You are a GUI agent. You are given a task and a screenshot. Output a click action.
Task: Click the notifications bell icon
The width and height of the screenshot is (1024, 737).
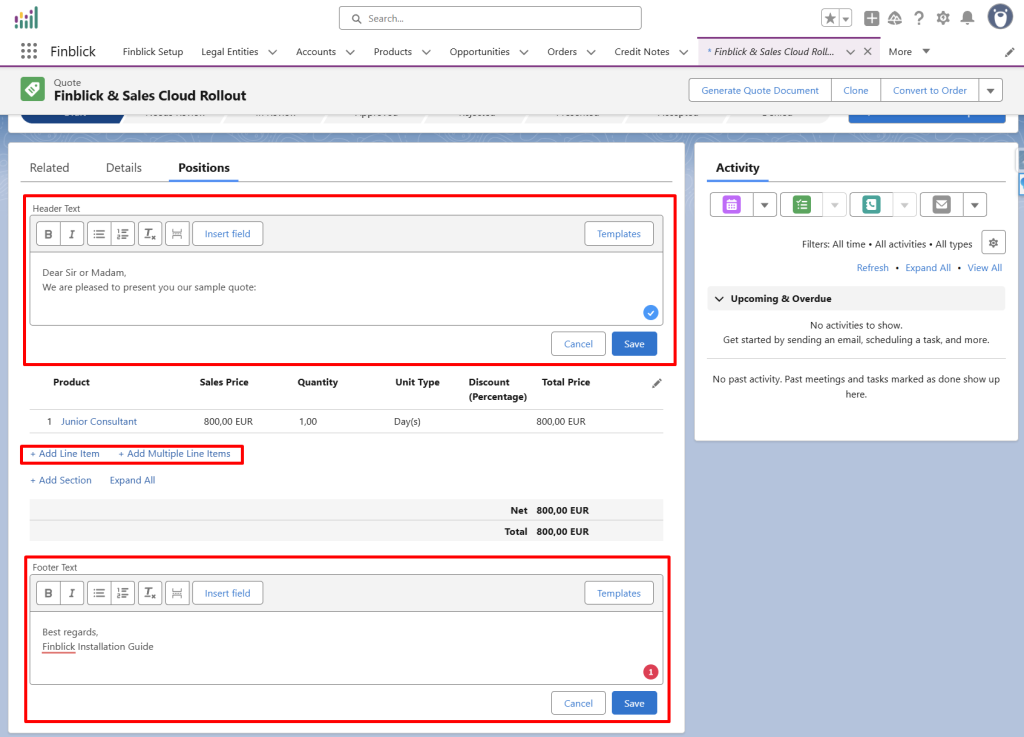pyautogui.click(x=967, y=18)
